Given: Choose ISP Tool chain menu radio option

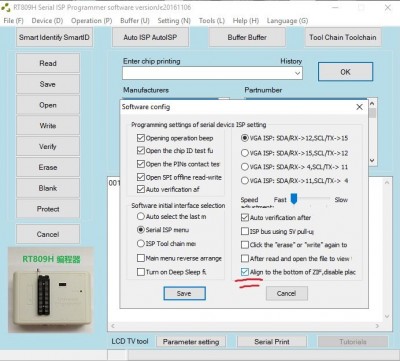Looking at the screenshot, I should [x=141, y=244].
